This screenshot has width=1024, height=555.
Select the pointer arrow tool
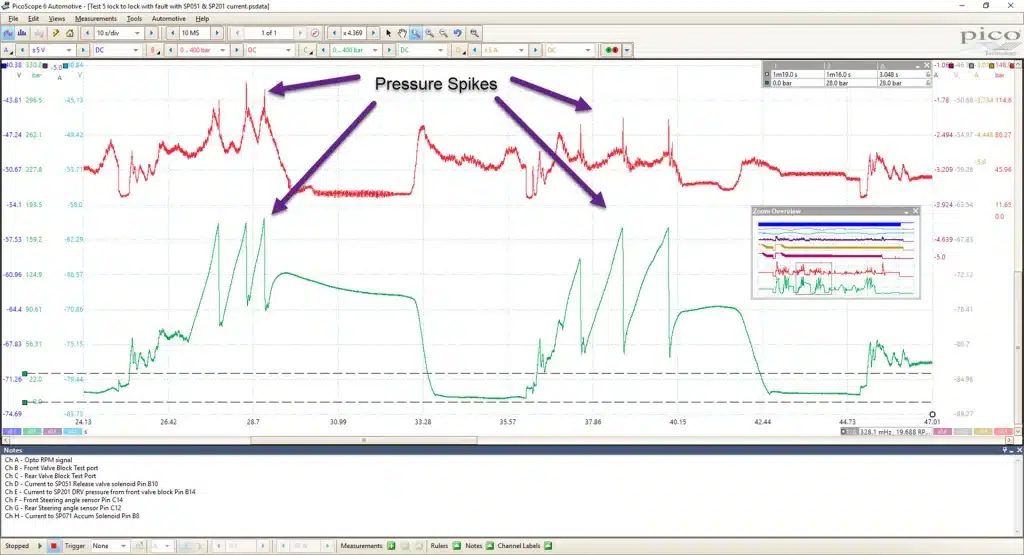[389, 33]
